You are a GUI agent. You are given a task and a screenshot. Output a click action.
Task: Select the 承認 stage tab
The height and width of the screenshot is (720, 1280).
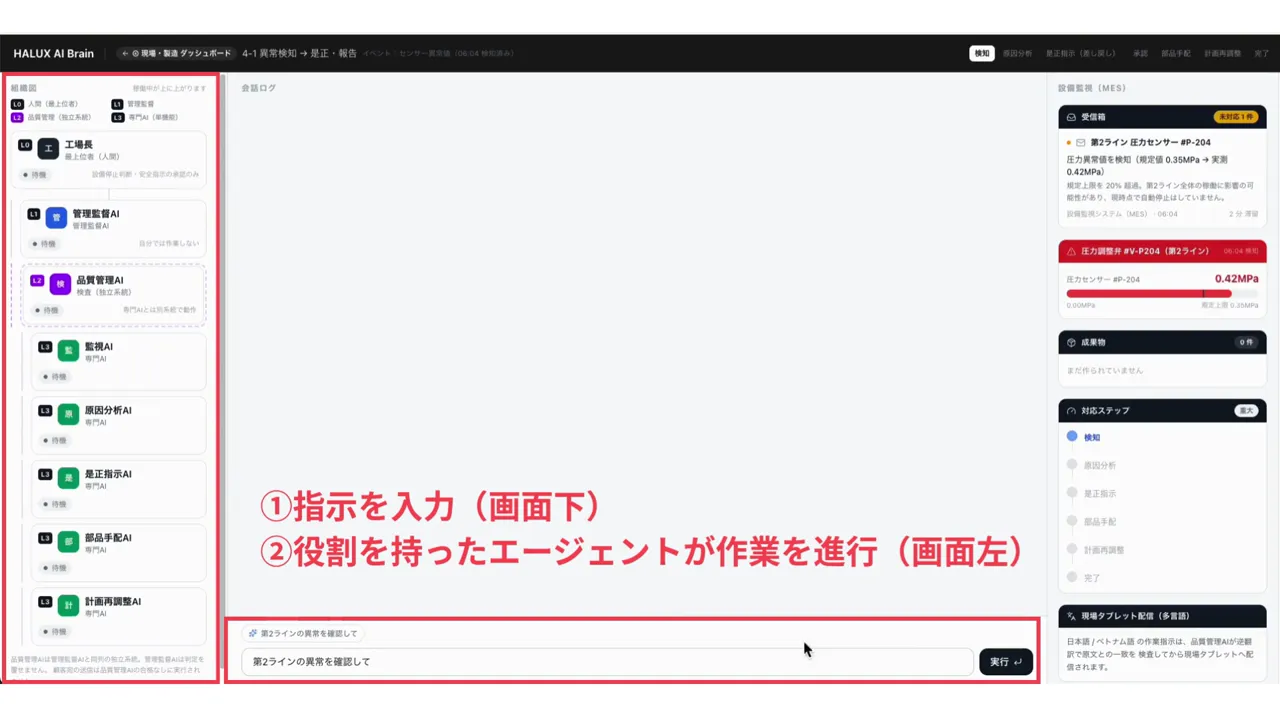coord(1139,53)
